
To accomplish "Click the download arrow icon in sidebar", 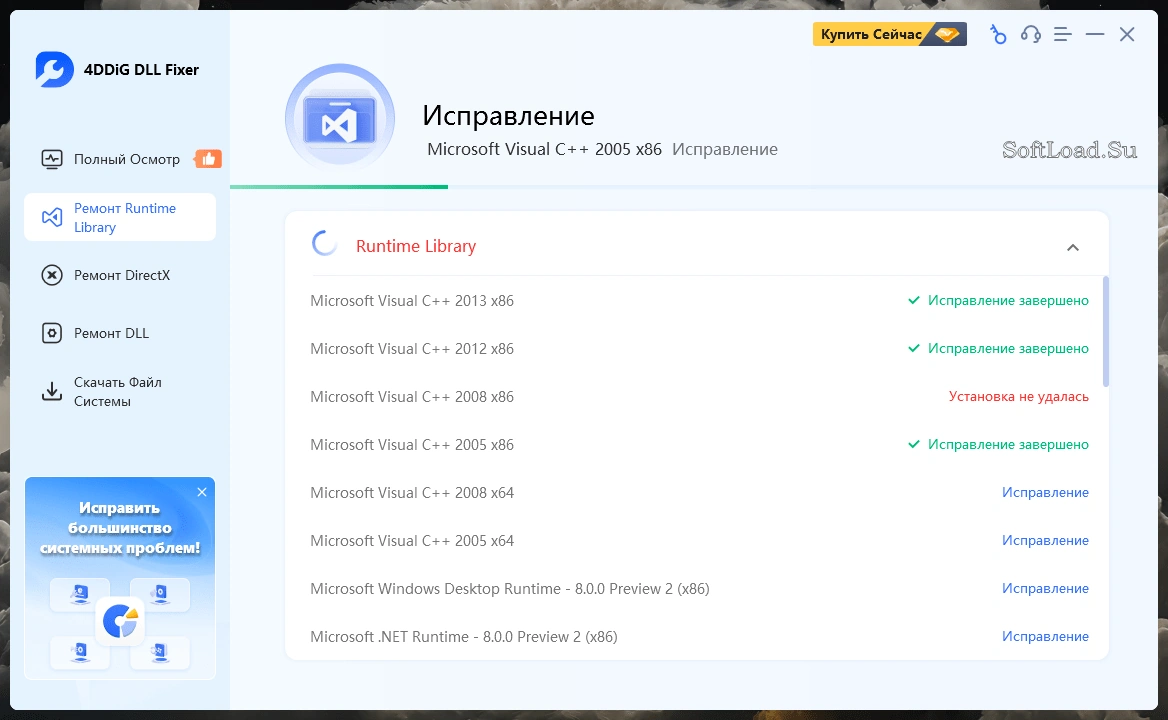I will [51, 392].
